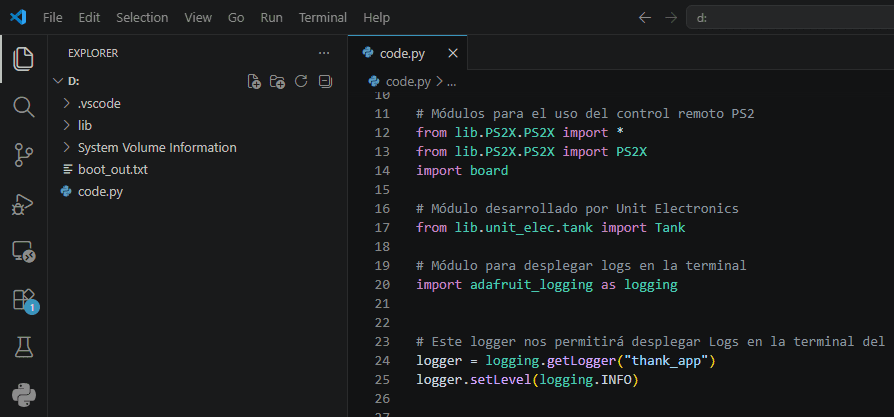Open the Run and Debug view
This screenshot has height=417, width=894.
pos(23,204)
